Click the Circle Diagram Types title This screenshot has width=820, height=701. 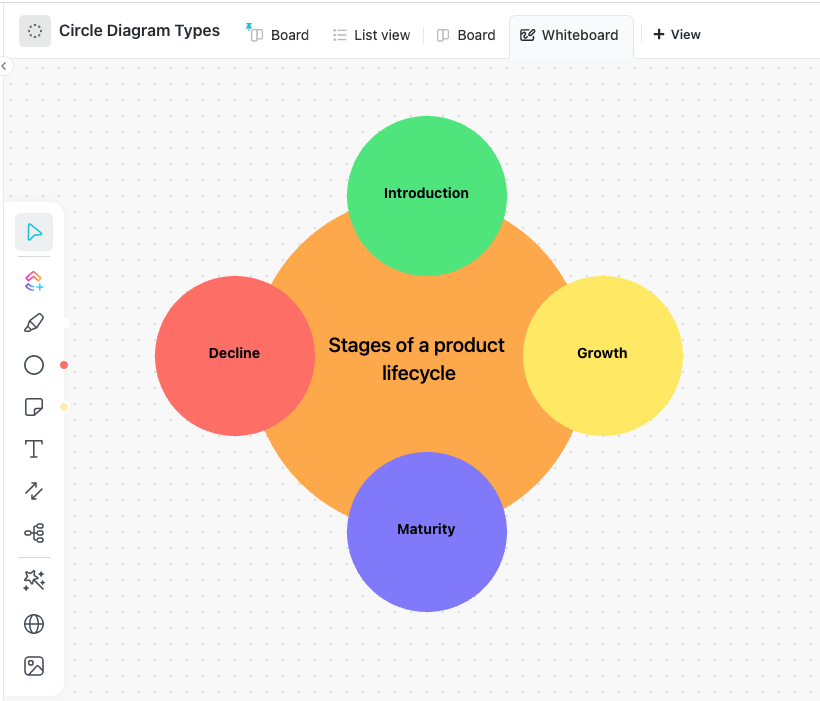pyautogui.click(x=139, y=31)
